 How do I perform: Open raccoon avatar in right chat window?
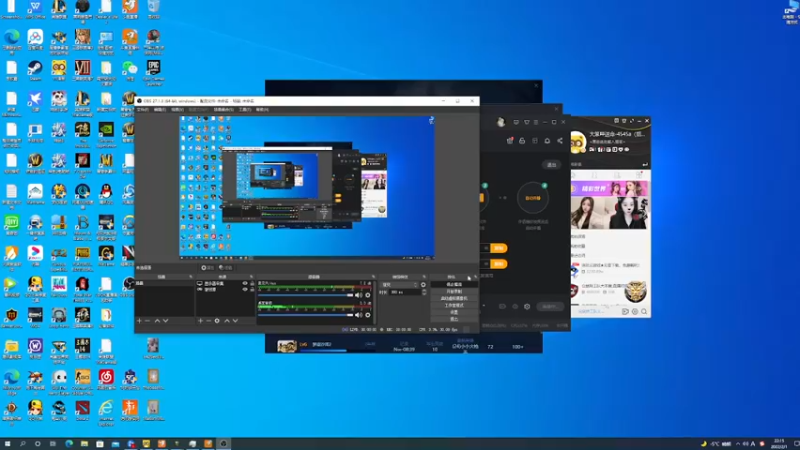(578, 141)
